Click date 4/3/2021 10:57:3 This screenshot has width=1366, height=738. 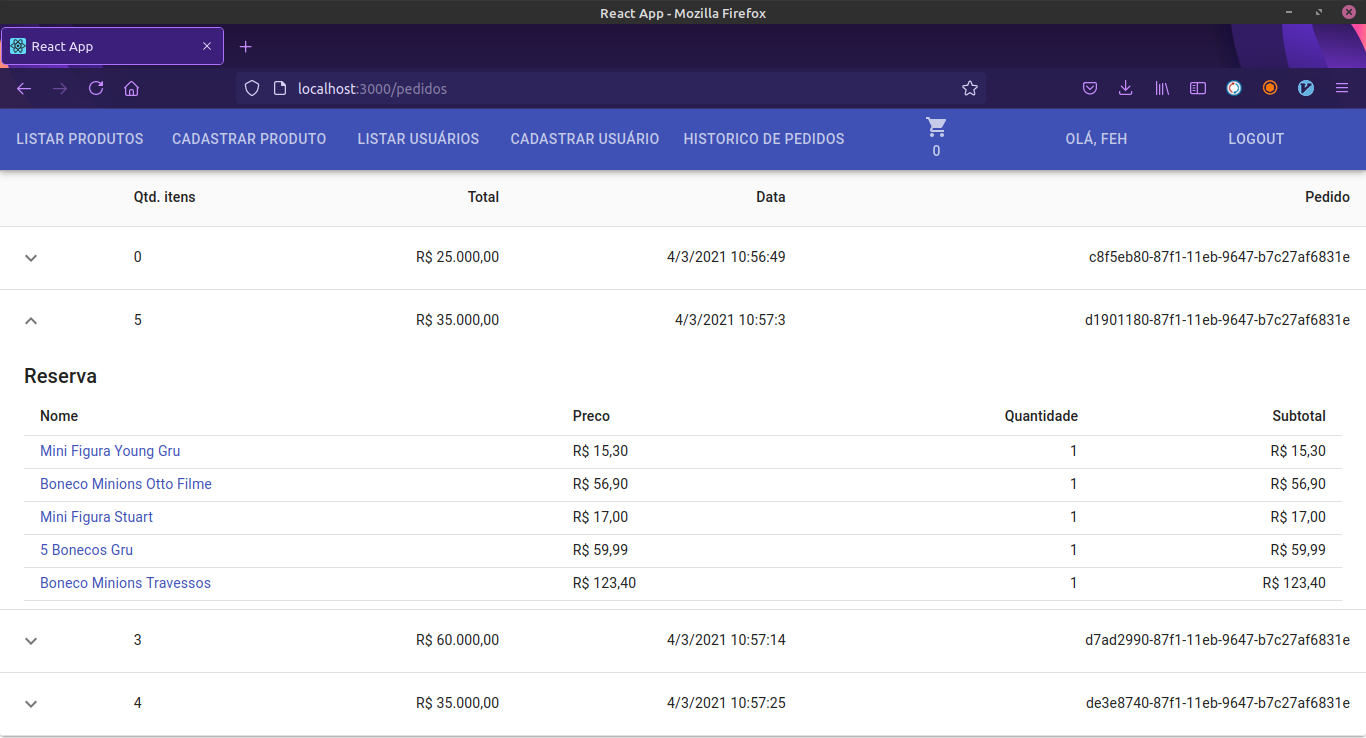(x=730, y=320)
